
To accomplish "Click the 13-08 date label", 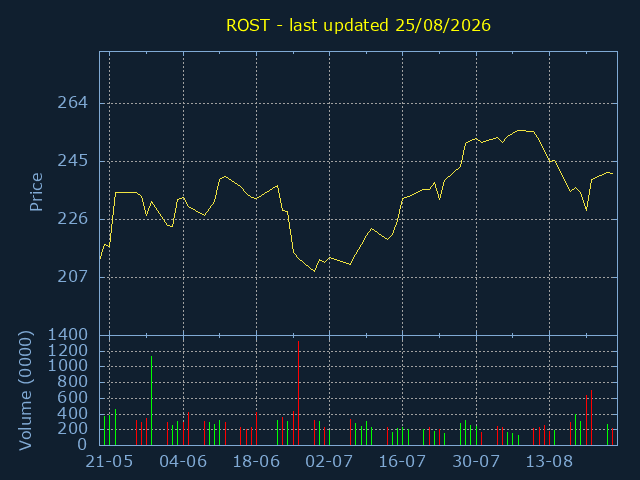I will 549,462.
